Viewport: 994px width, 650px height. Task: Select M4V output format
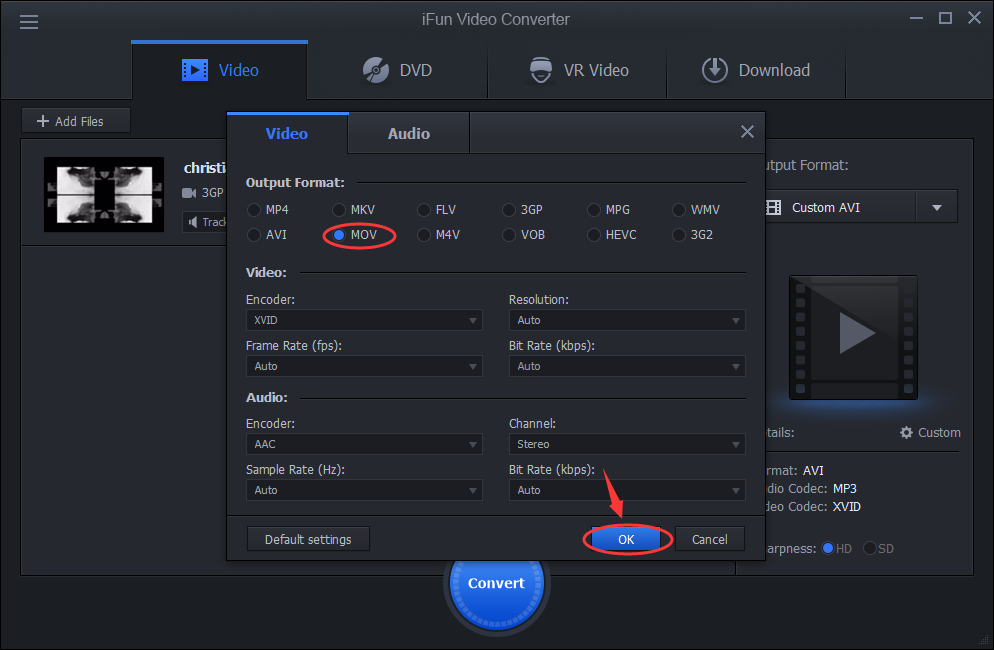coord(439,235)
